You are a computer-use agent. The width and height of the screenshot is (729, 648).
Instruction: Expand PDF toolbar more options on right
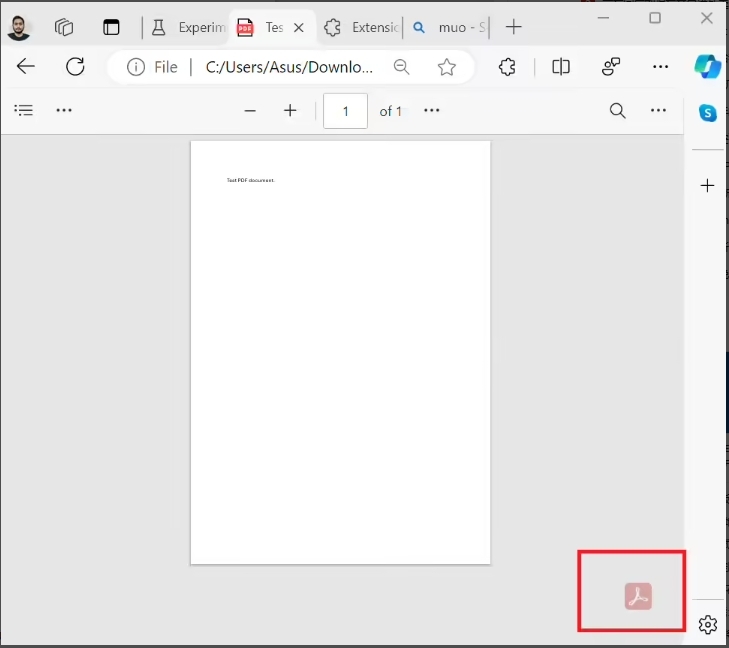(658, 111)
